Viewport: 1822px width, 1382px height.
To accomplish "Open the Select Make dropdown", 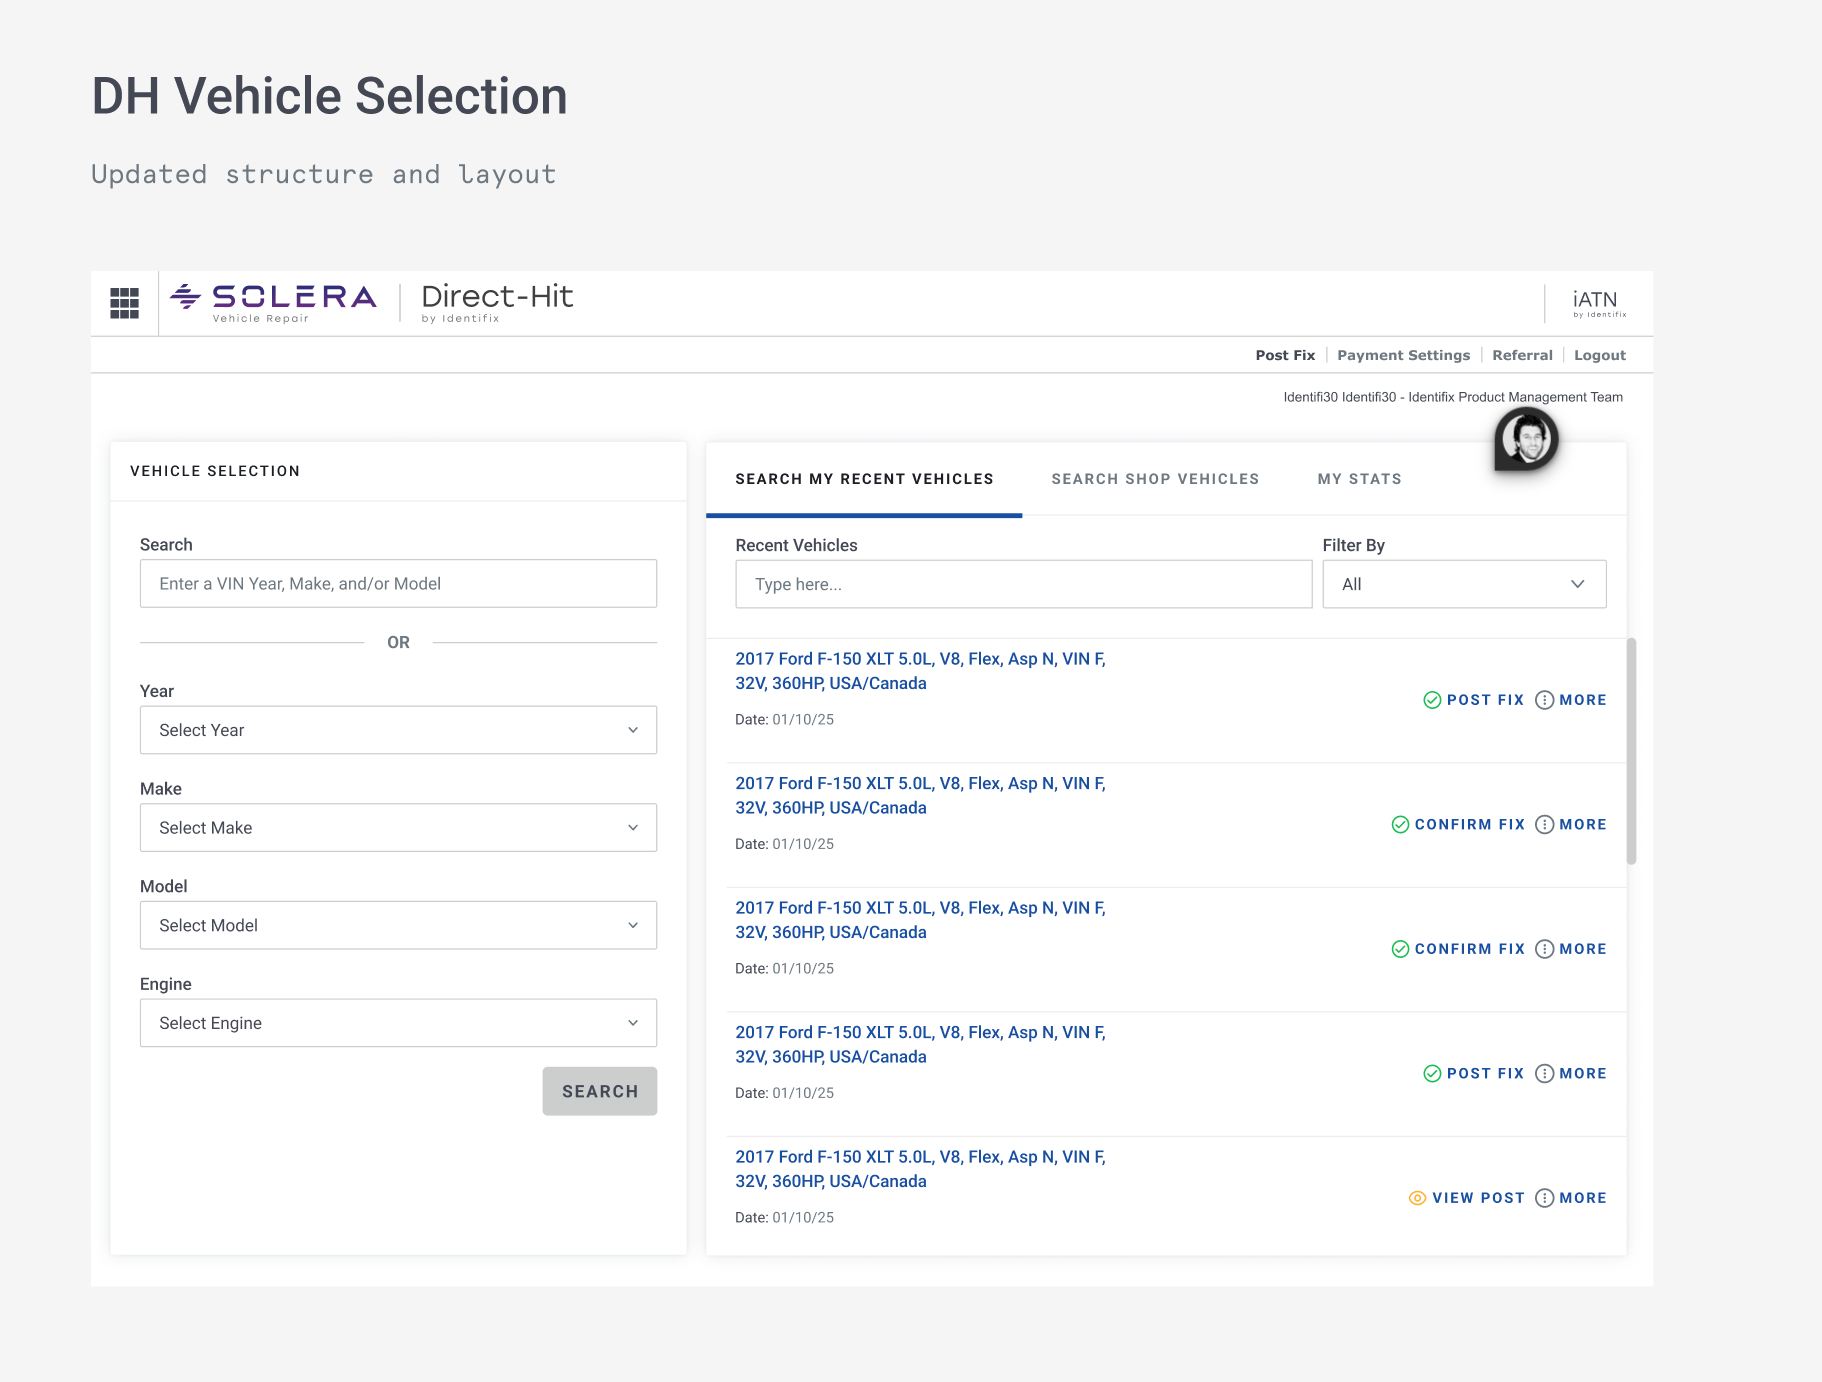I will pos(398,828).
